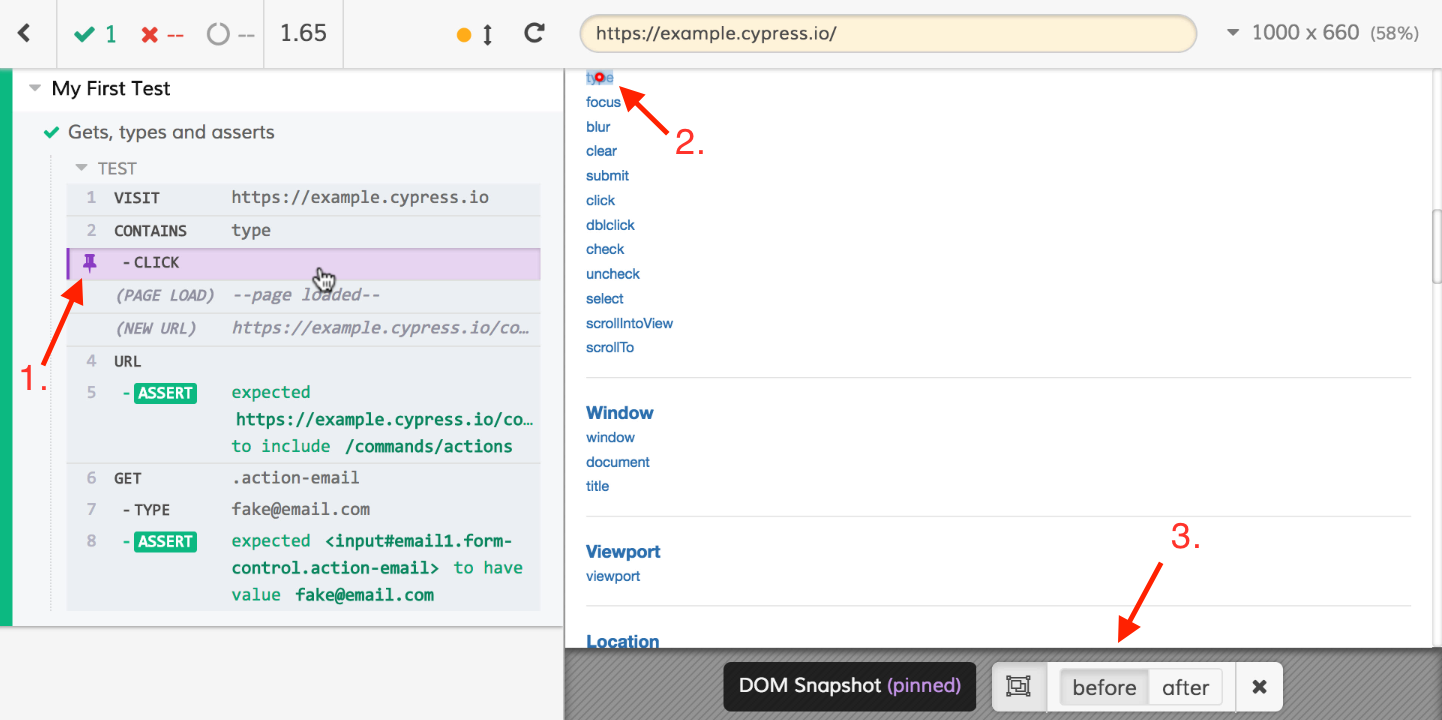Unpin the CLICK command via its pin icon
The width and height of the screenshot is (1442, 720).
[x=87, y=263]
